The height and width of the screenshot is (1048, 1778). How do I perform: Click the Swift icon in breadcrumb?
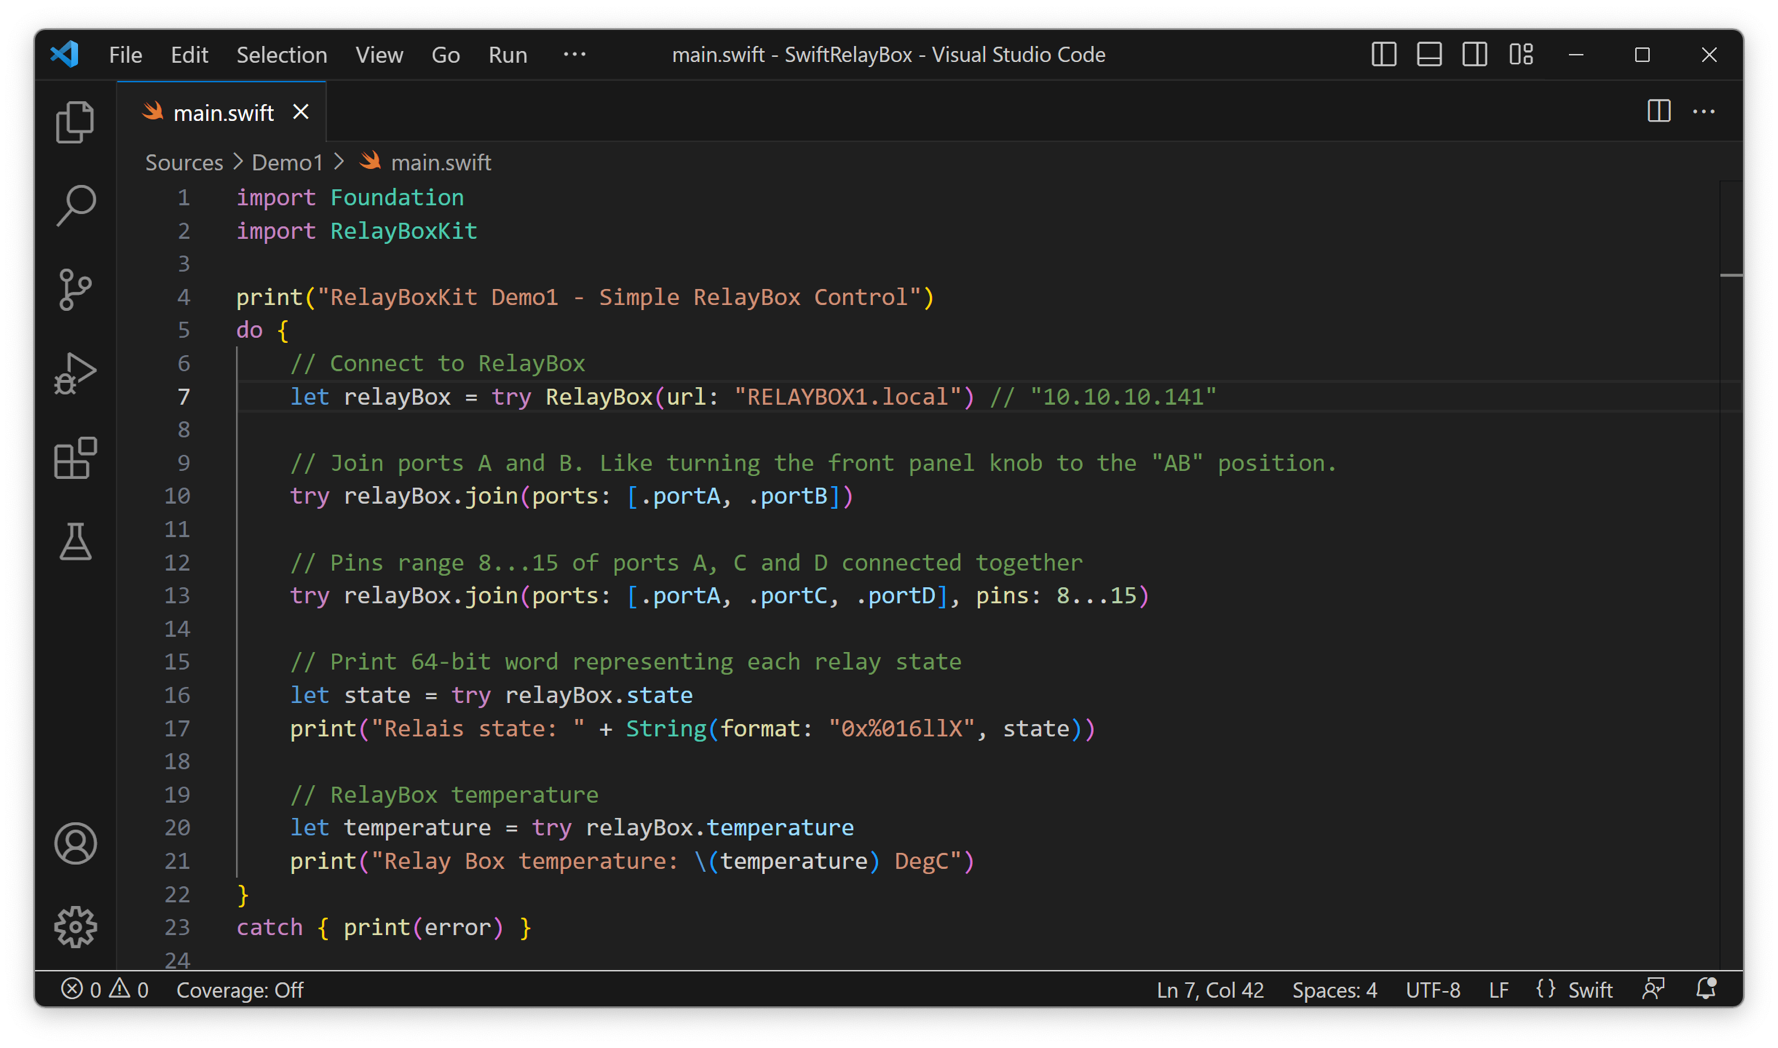(370, 161)
